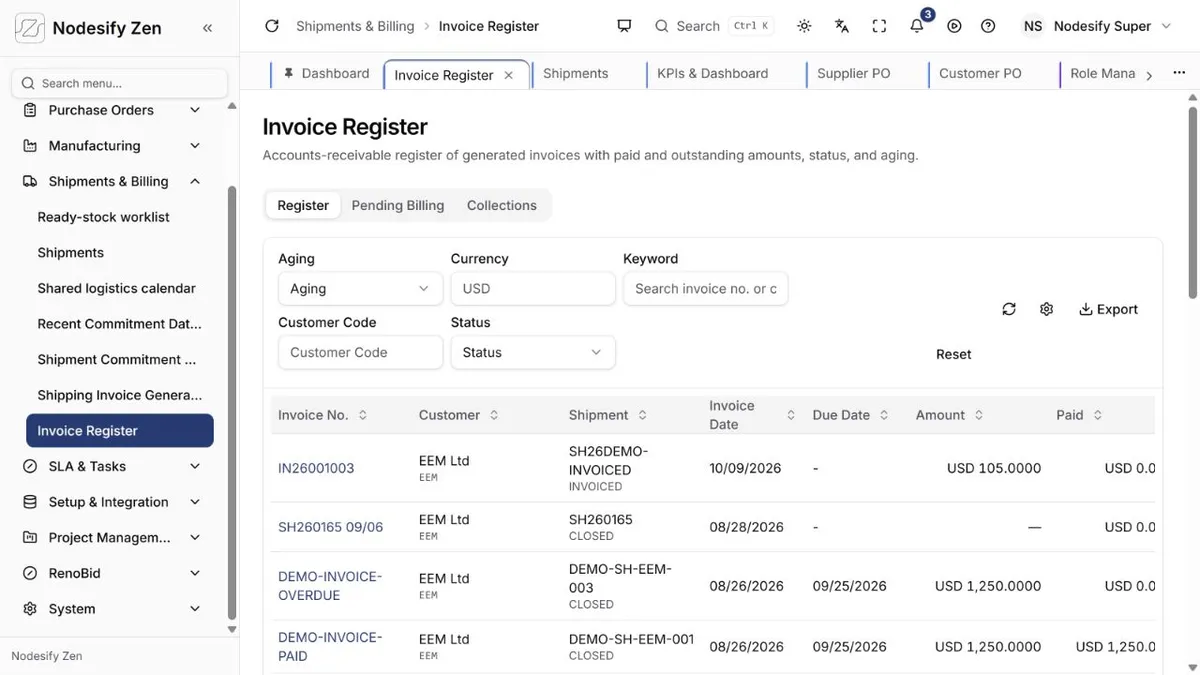
Task: Sort by Customer column
Action: point(494,415)
